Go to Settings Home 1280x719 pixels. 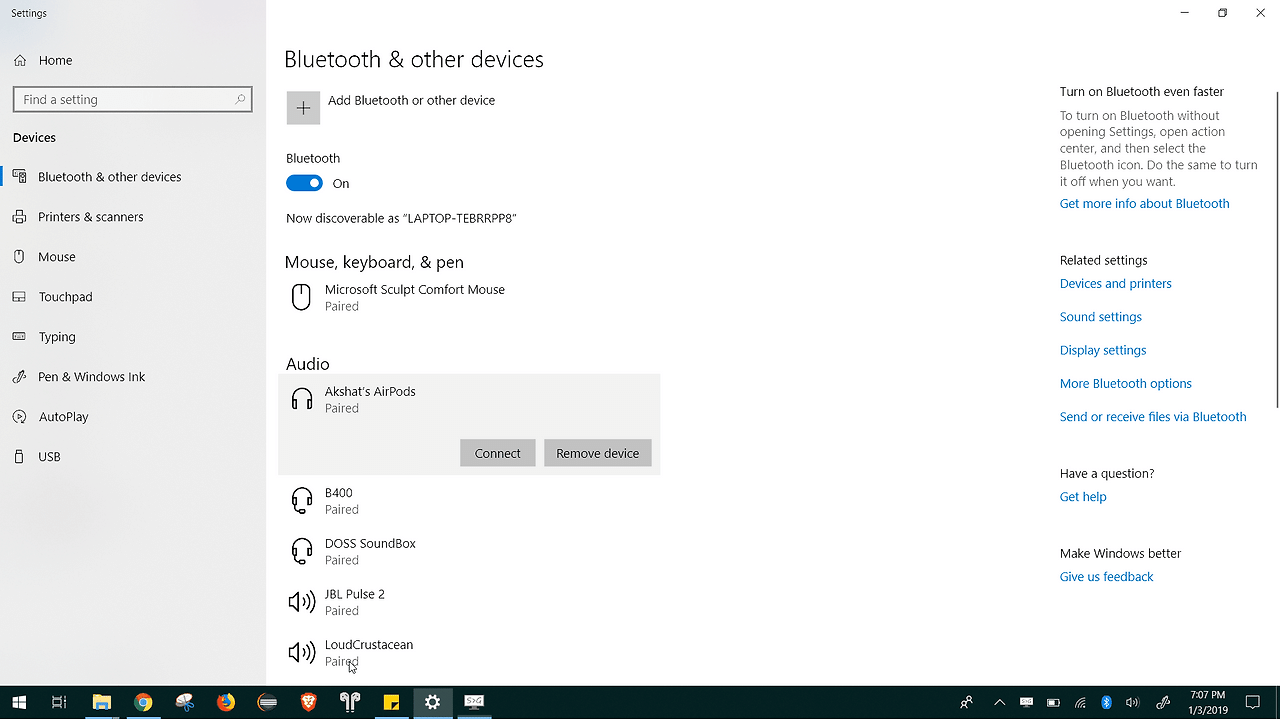(55, 60)
